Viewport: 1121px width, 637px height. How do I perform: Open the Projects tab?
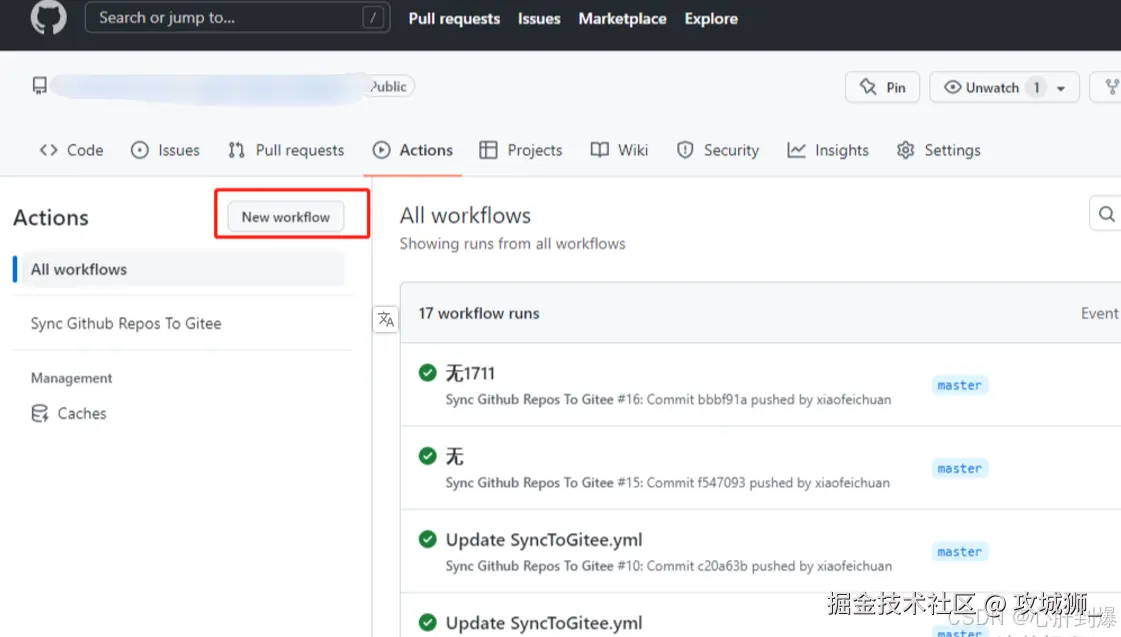tap(520, 150)
